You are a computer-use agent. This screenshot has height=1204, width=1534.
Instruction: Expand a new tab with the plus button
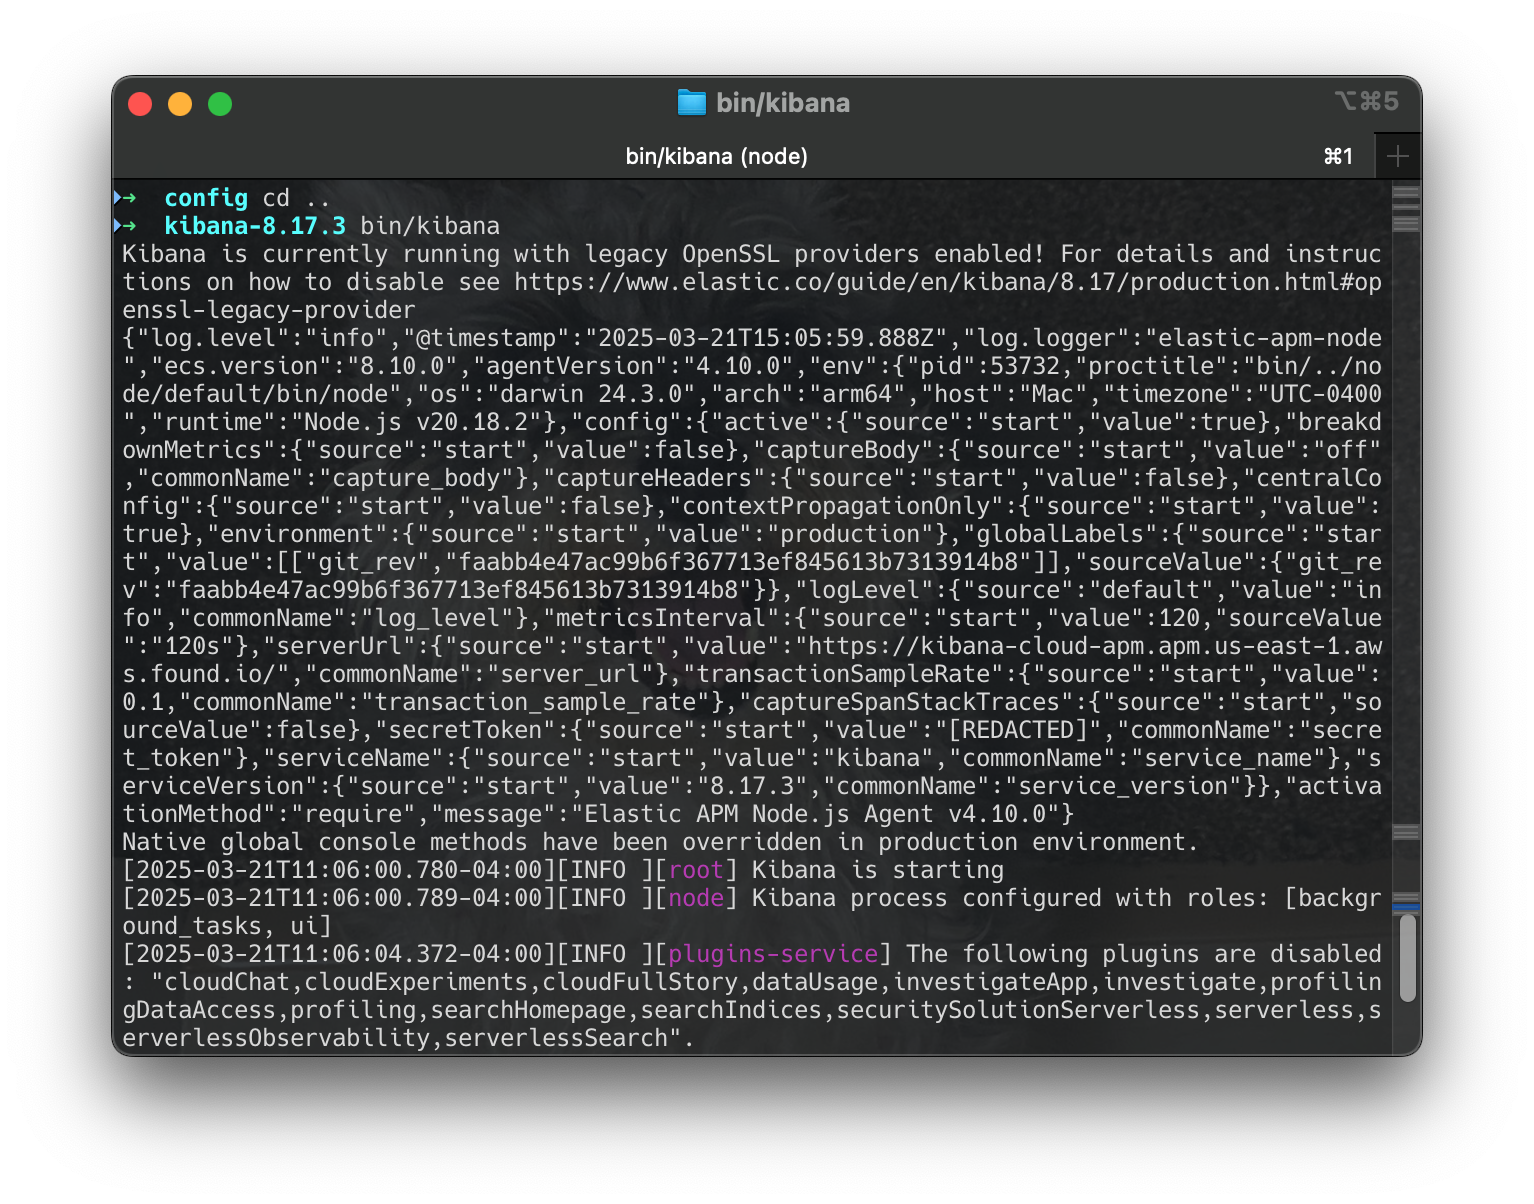coord(1398,156)
